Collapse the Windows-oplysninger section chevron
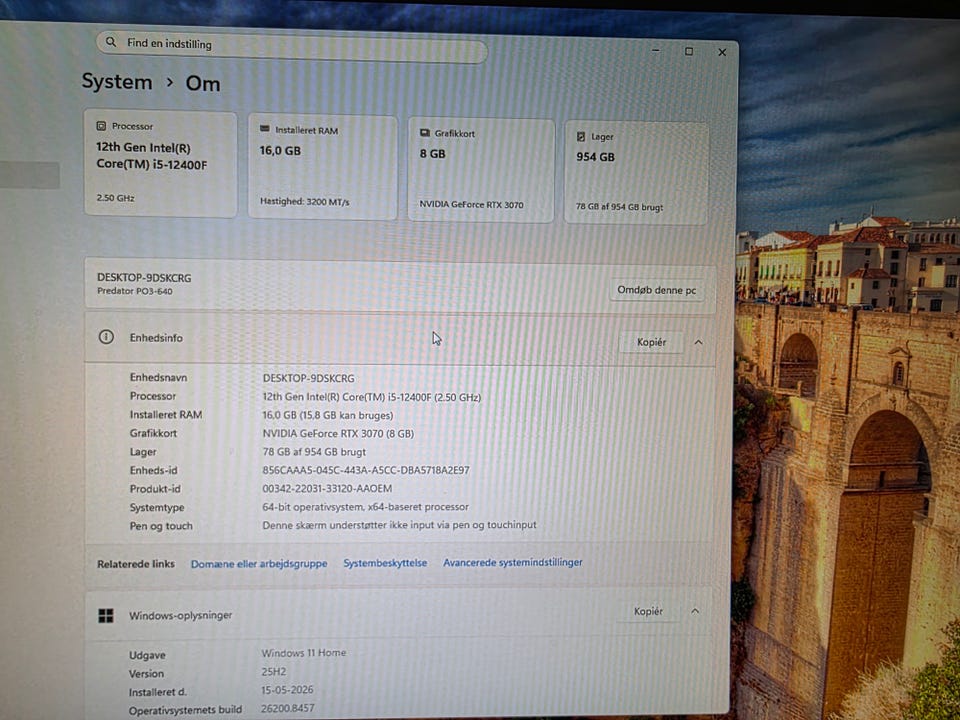This screenshot has height=720, width=960. click(x=695, y=611)
